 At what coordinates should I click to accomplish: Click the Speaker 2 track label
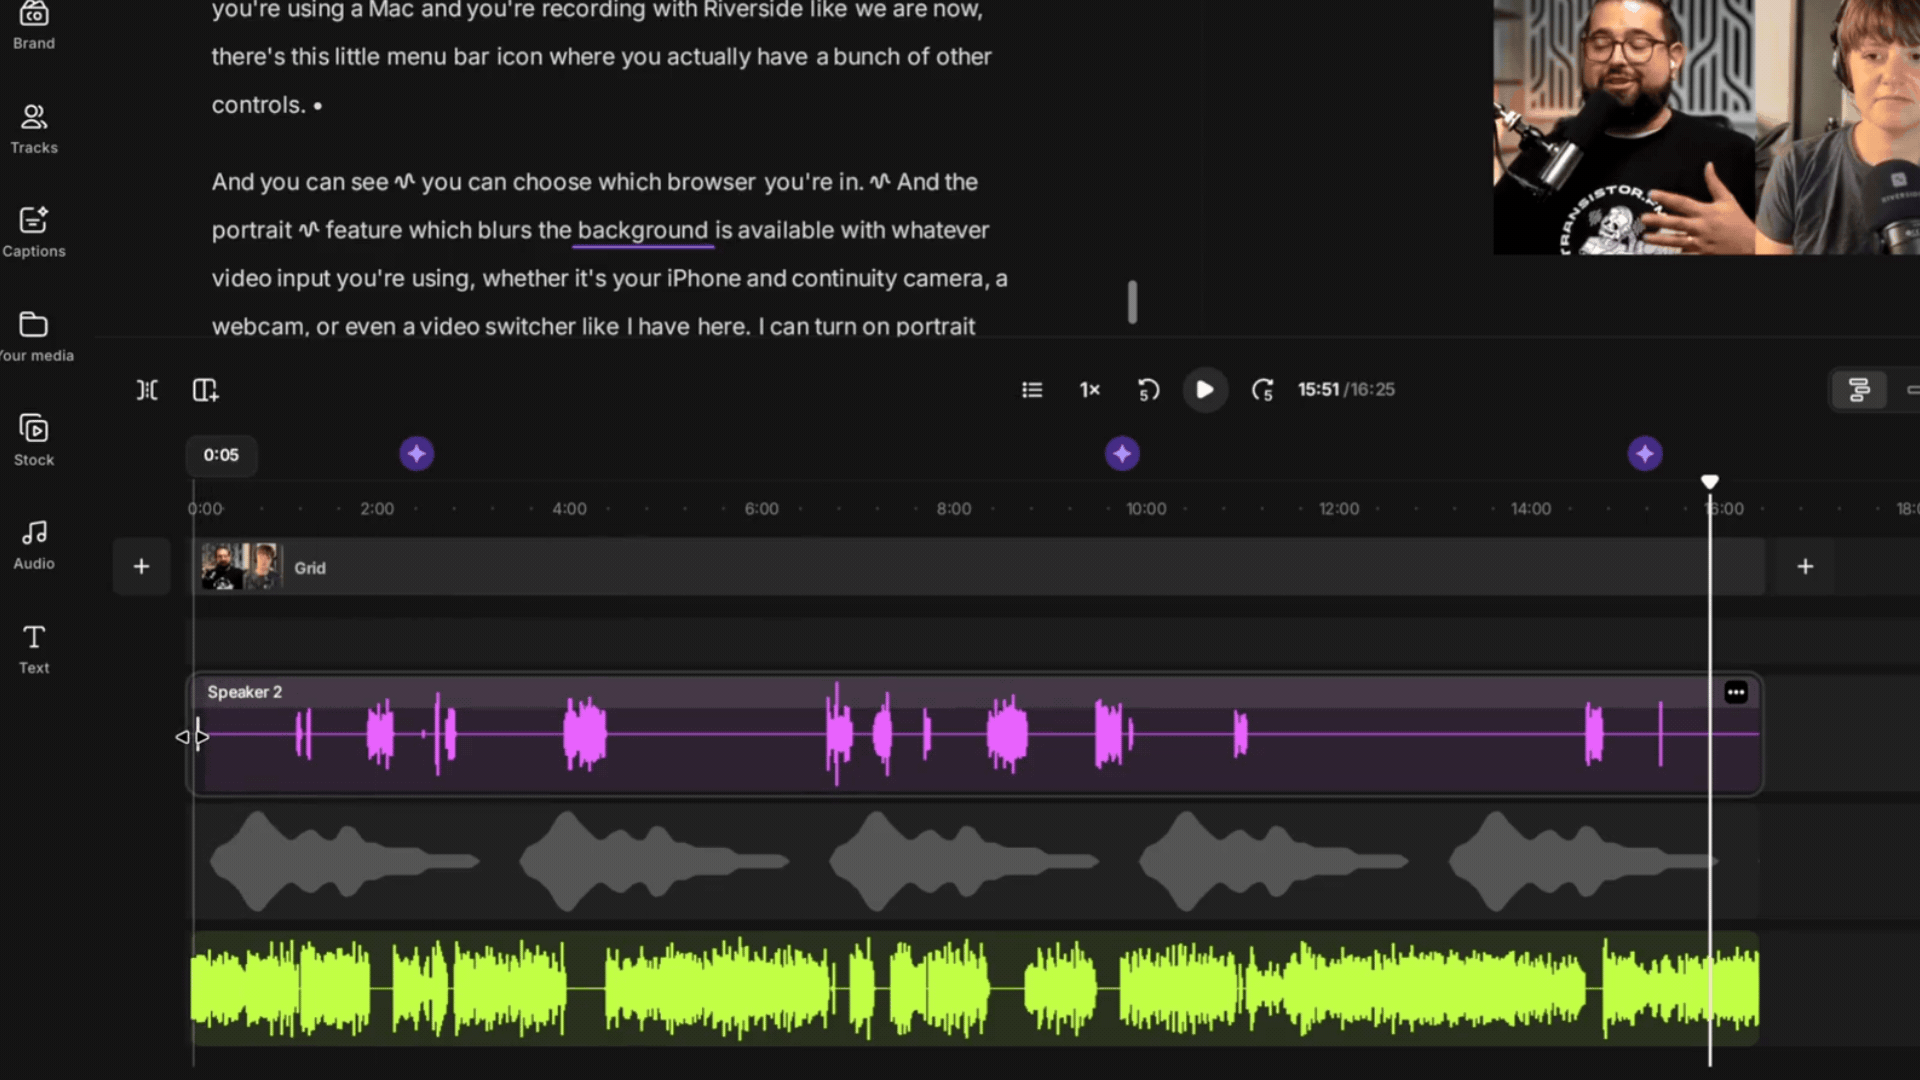245,692
